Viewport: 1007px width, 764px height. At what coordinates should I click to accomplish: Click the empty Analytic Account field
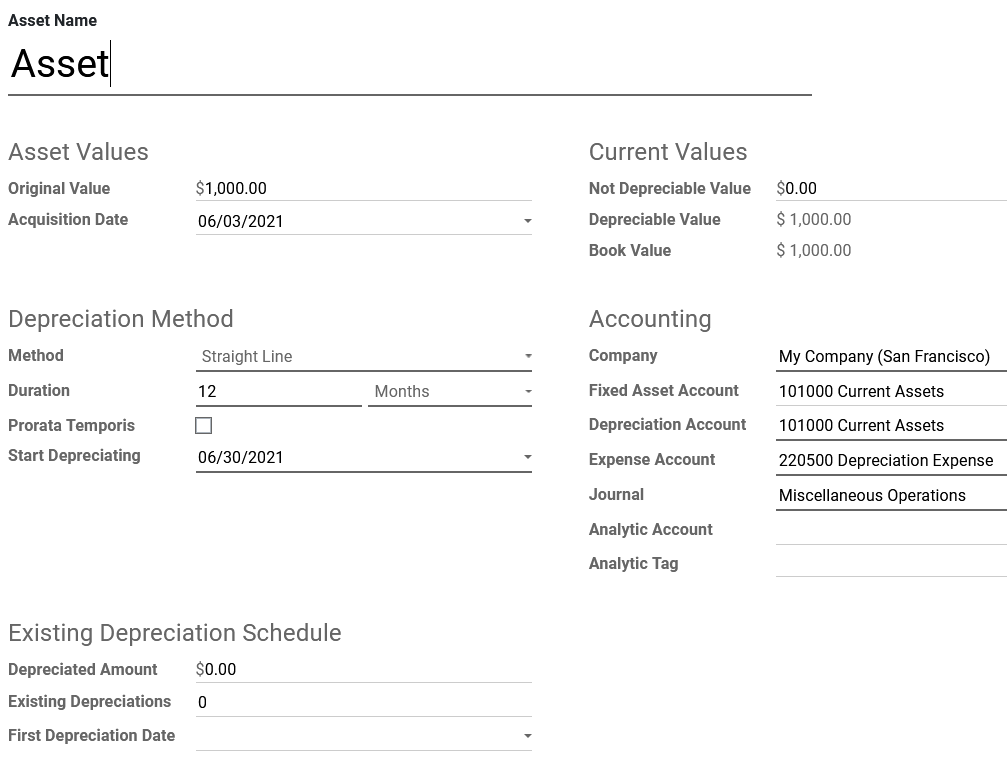(x=891, y=530)
